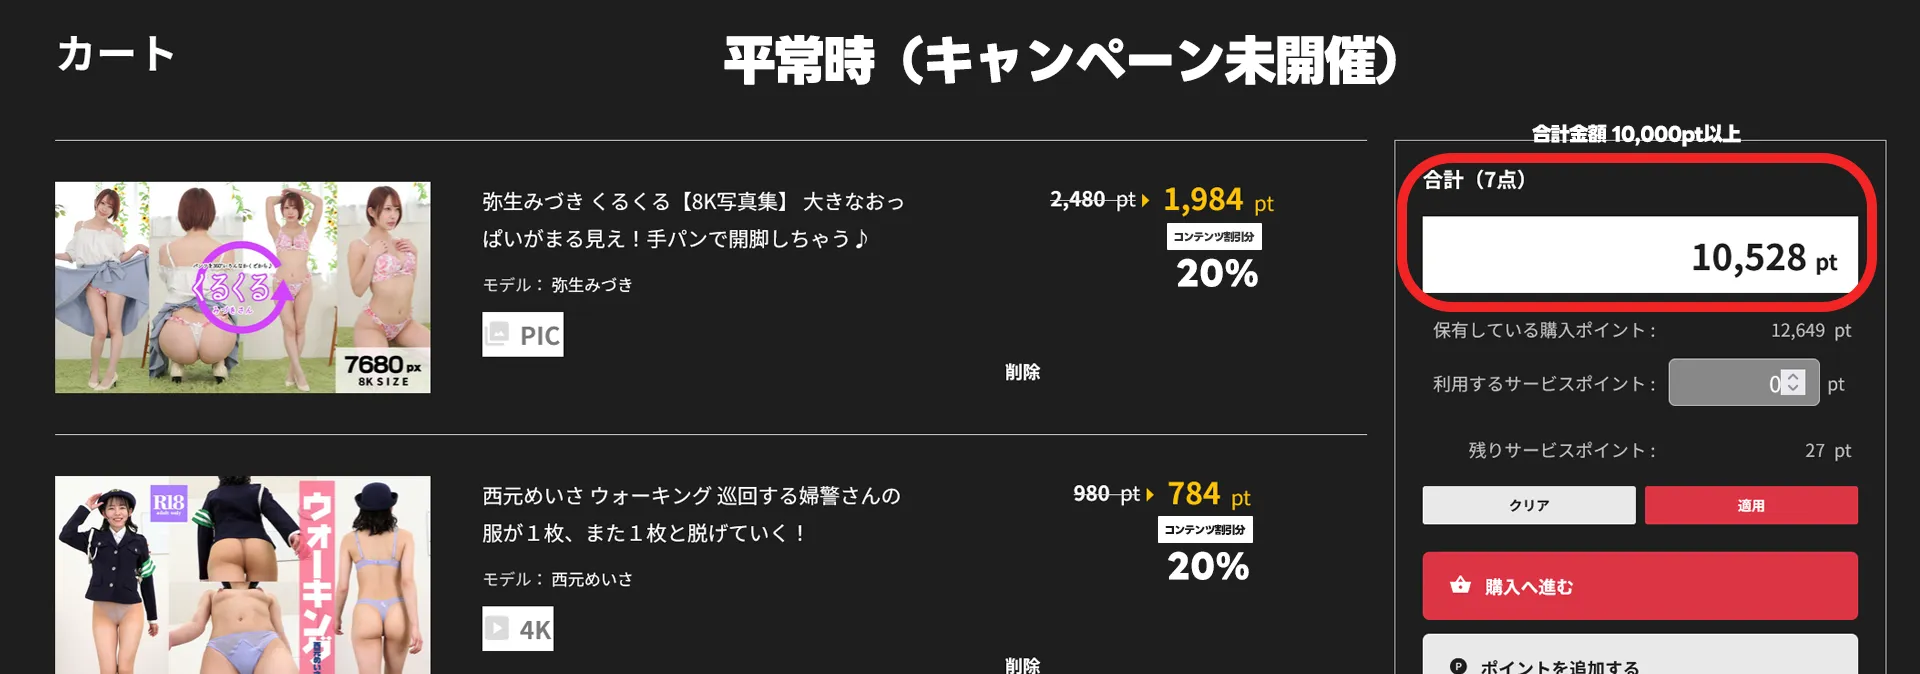This screenshot has width=1920, height=674.
Task: Click the 4K video badge icon
Action: tap(497, 629)
